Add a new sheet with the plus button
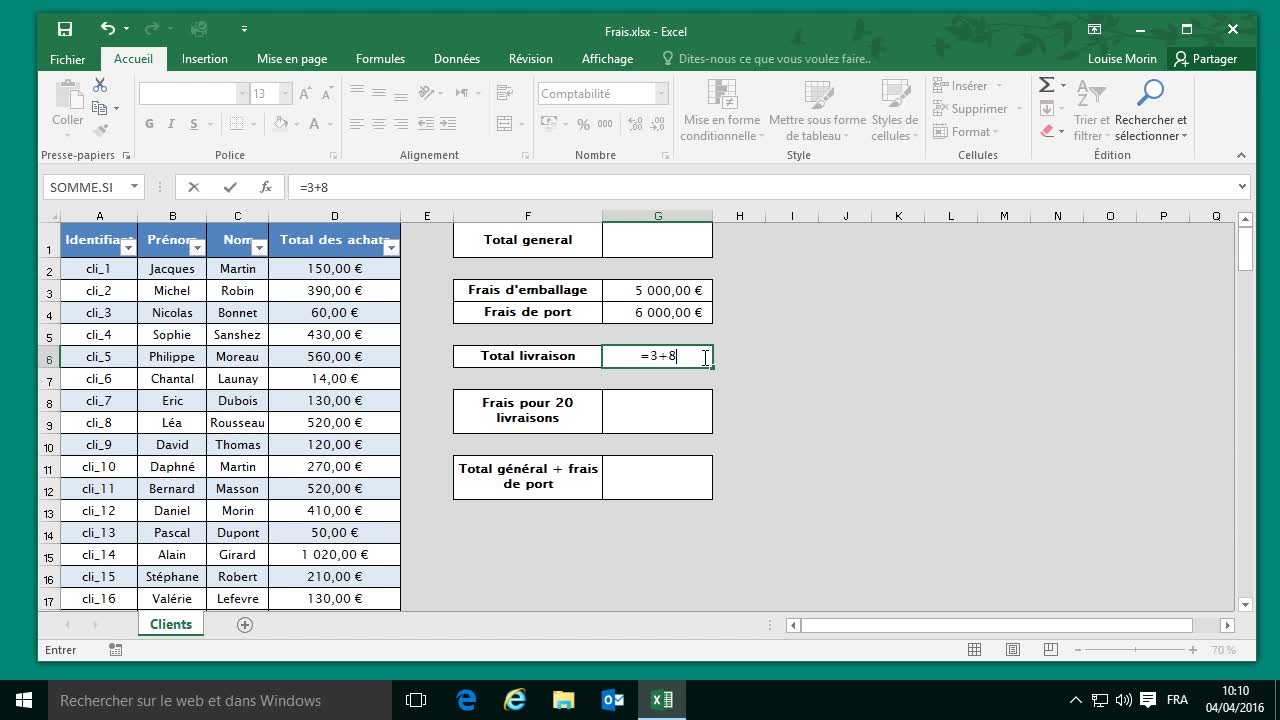1280x720 pixels. [245, 625]
